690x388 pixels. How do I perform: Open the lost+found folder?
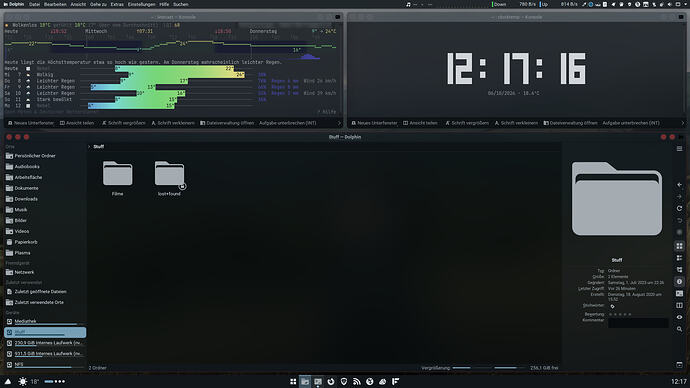pos(169,178)
